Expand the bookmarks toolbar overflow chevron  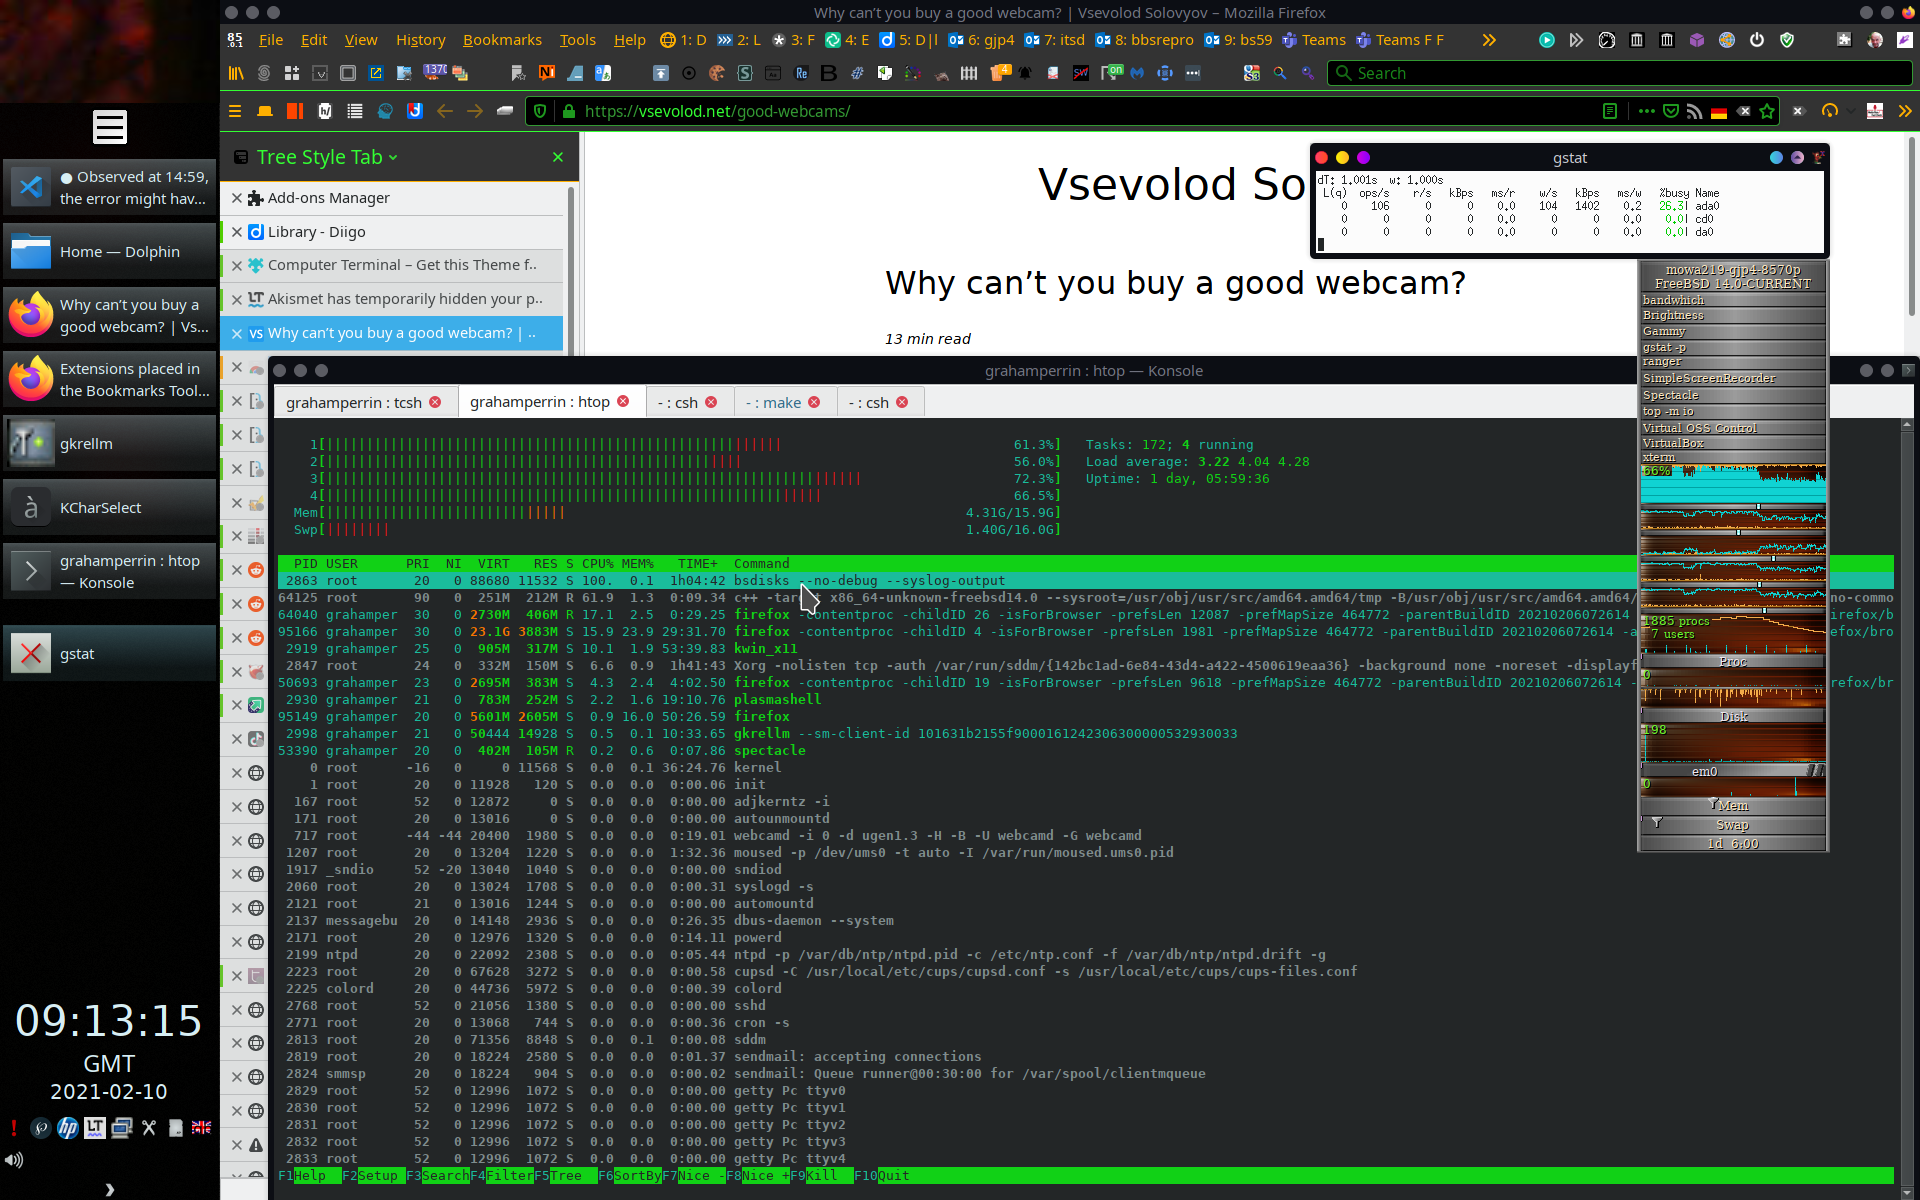[x=1489, y=40]
